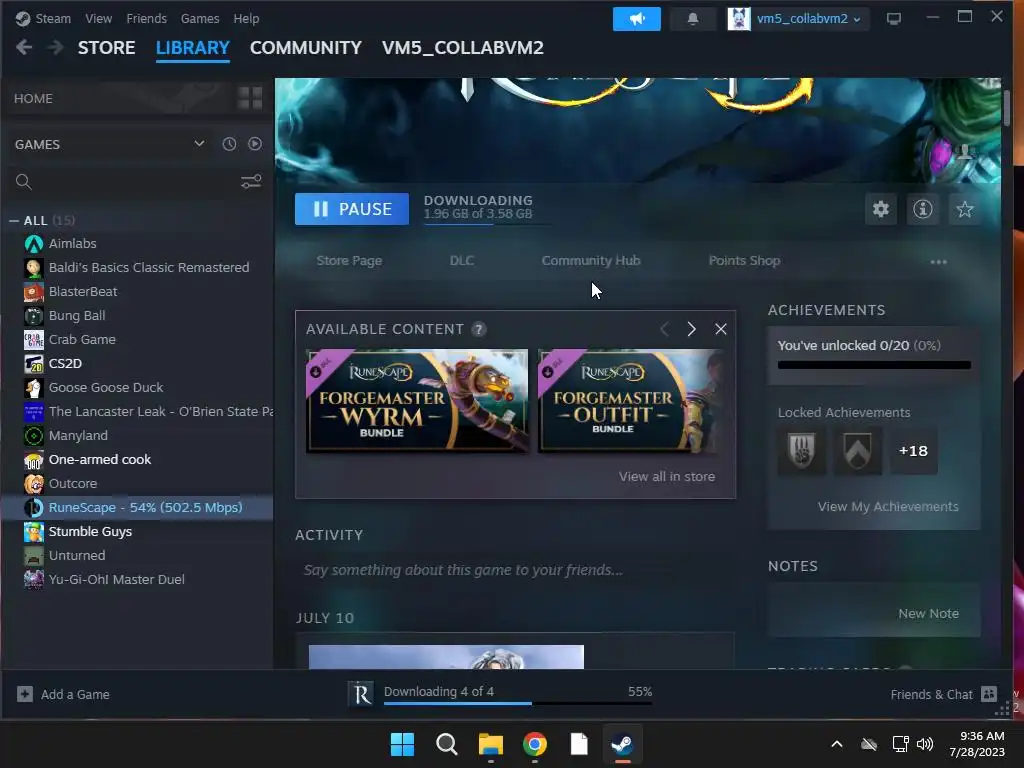Image resolution: width=1024 pixels, height=768 pixels.
Task: Show previous available content arrow
Action: (x=665, y=329)
